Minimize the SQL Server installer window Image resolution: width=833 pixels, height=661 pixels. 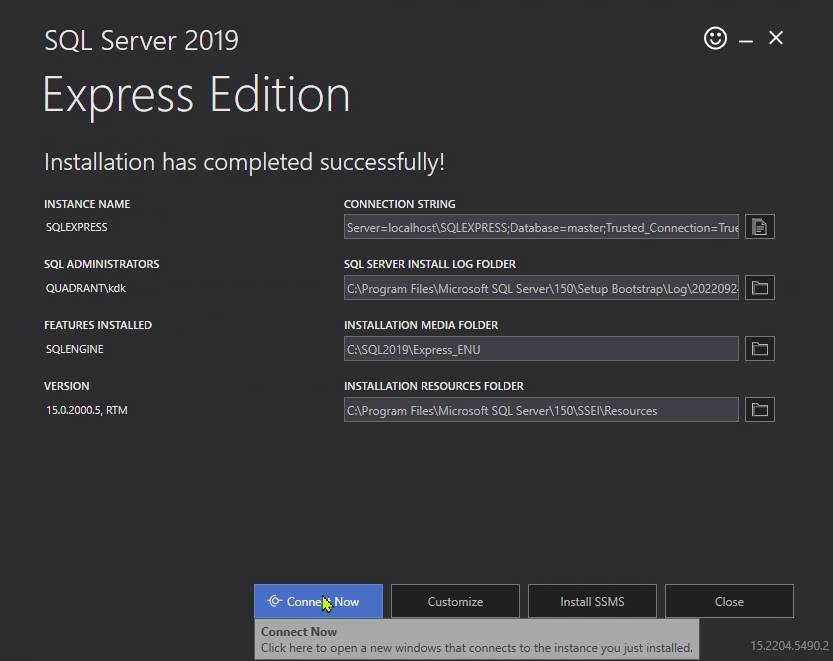(x=746, y=39)
